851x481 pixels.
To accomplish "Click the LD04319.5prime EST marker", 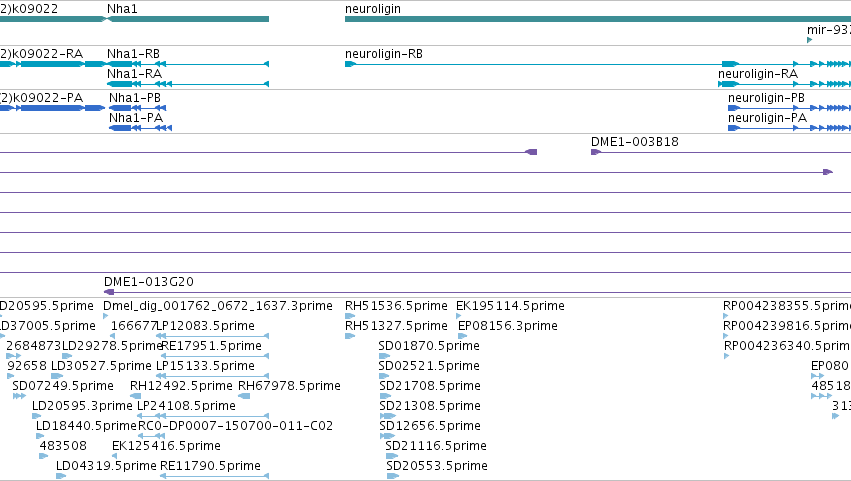I will click(61, 476).
